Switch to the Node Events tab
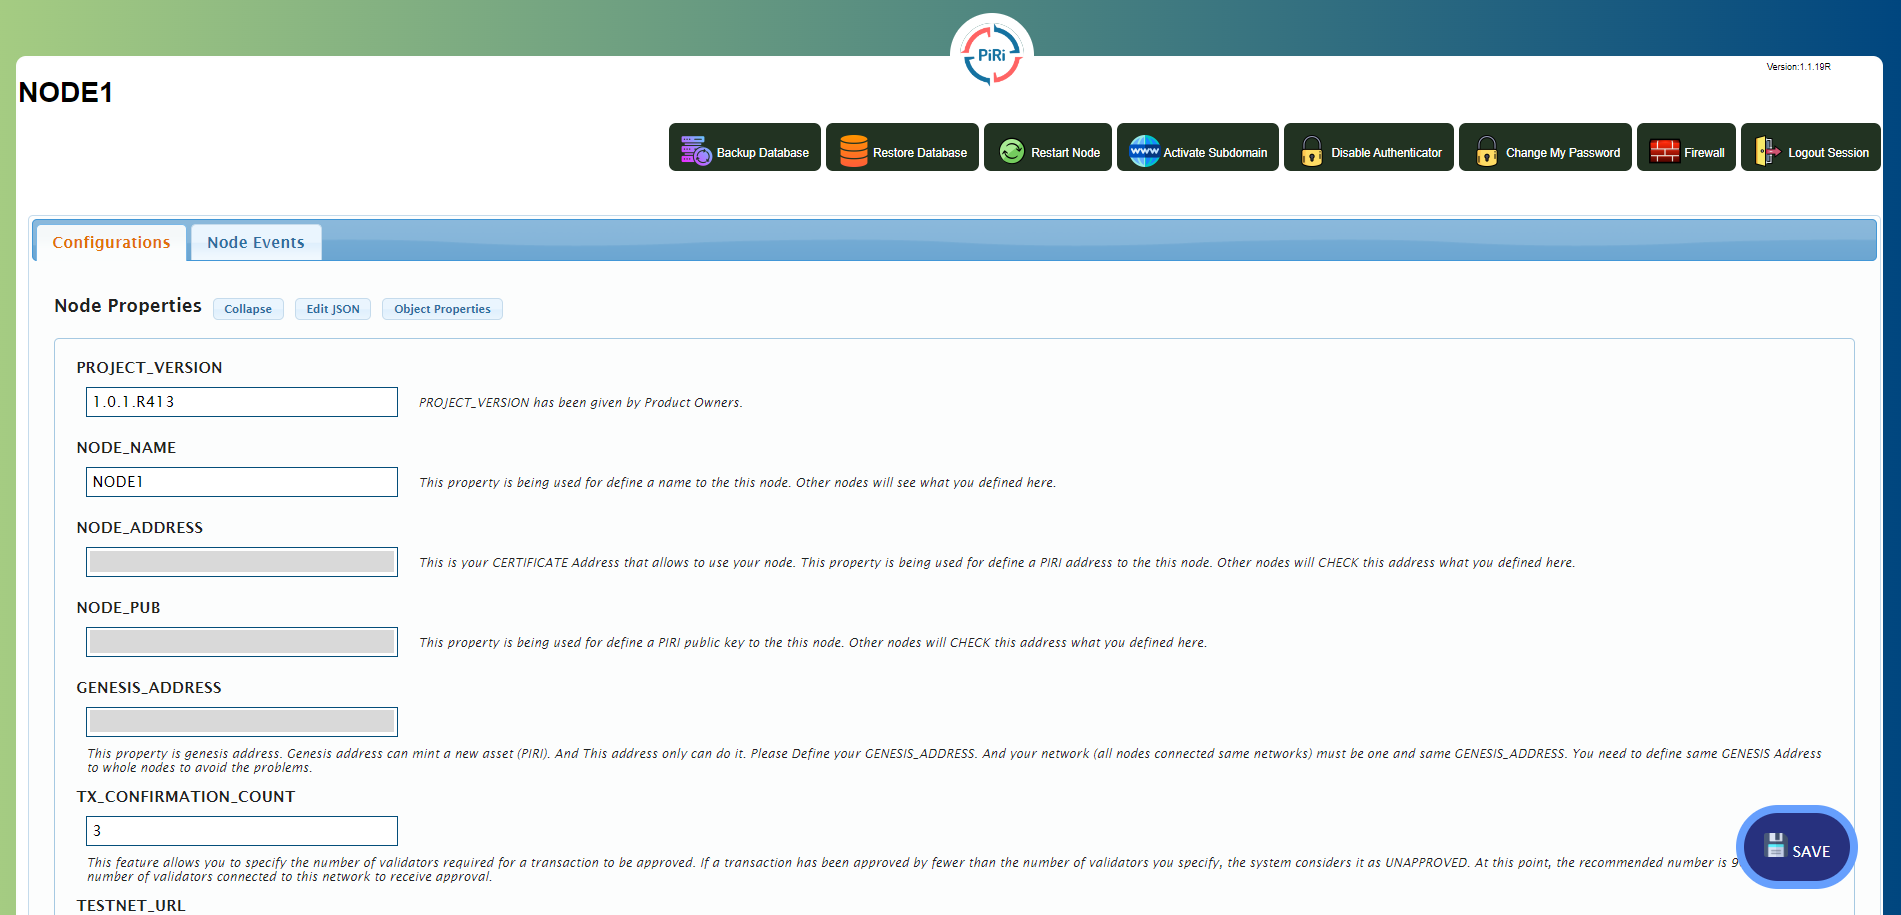The width and height of the screenshot is (1901, 915). 256,242
